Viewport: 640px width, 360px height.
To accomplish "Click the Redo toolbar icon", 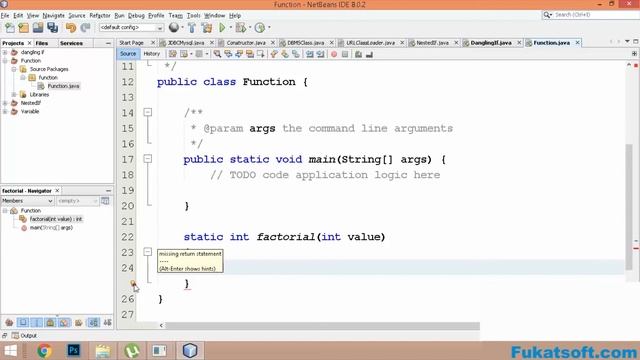I will pyautogui.click(x=85, y=28).
